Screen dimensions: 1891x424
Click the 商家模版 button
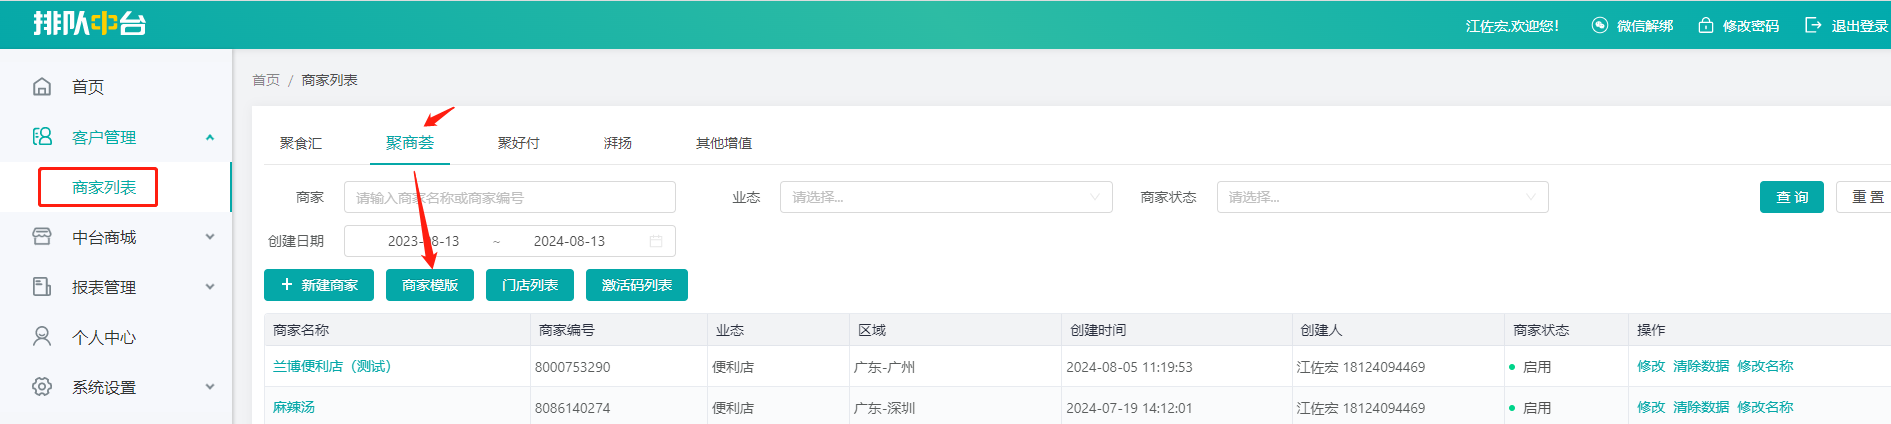click(430, 285)
